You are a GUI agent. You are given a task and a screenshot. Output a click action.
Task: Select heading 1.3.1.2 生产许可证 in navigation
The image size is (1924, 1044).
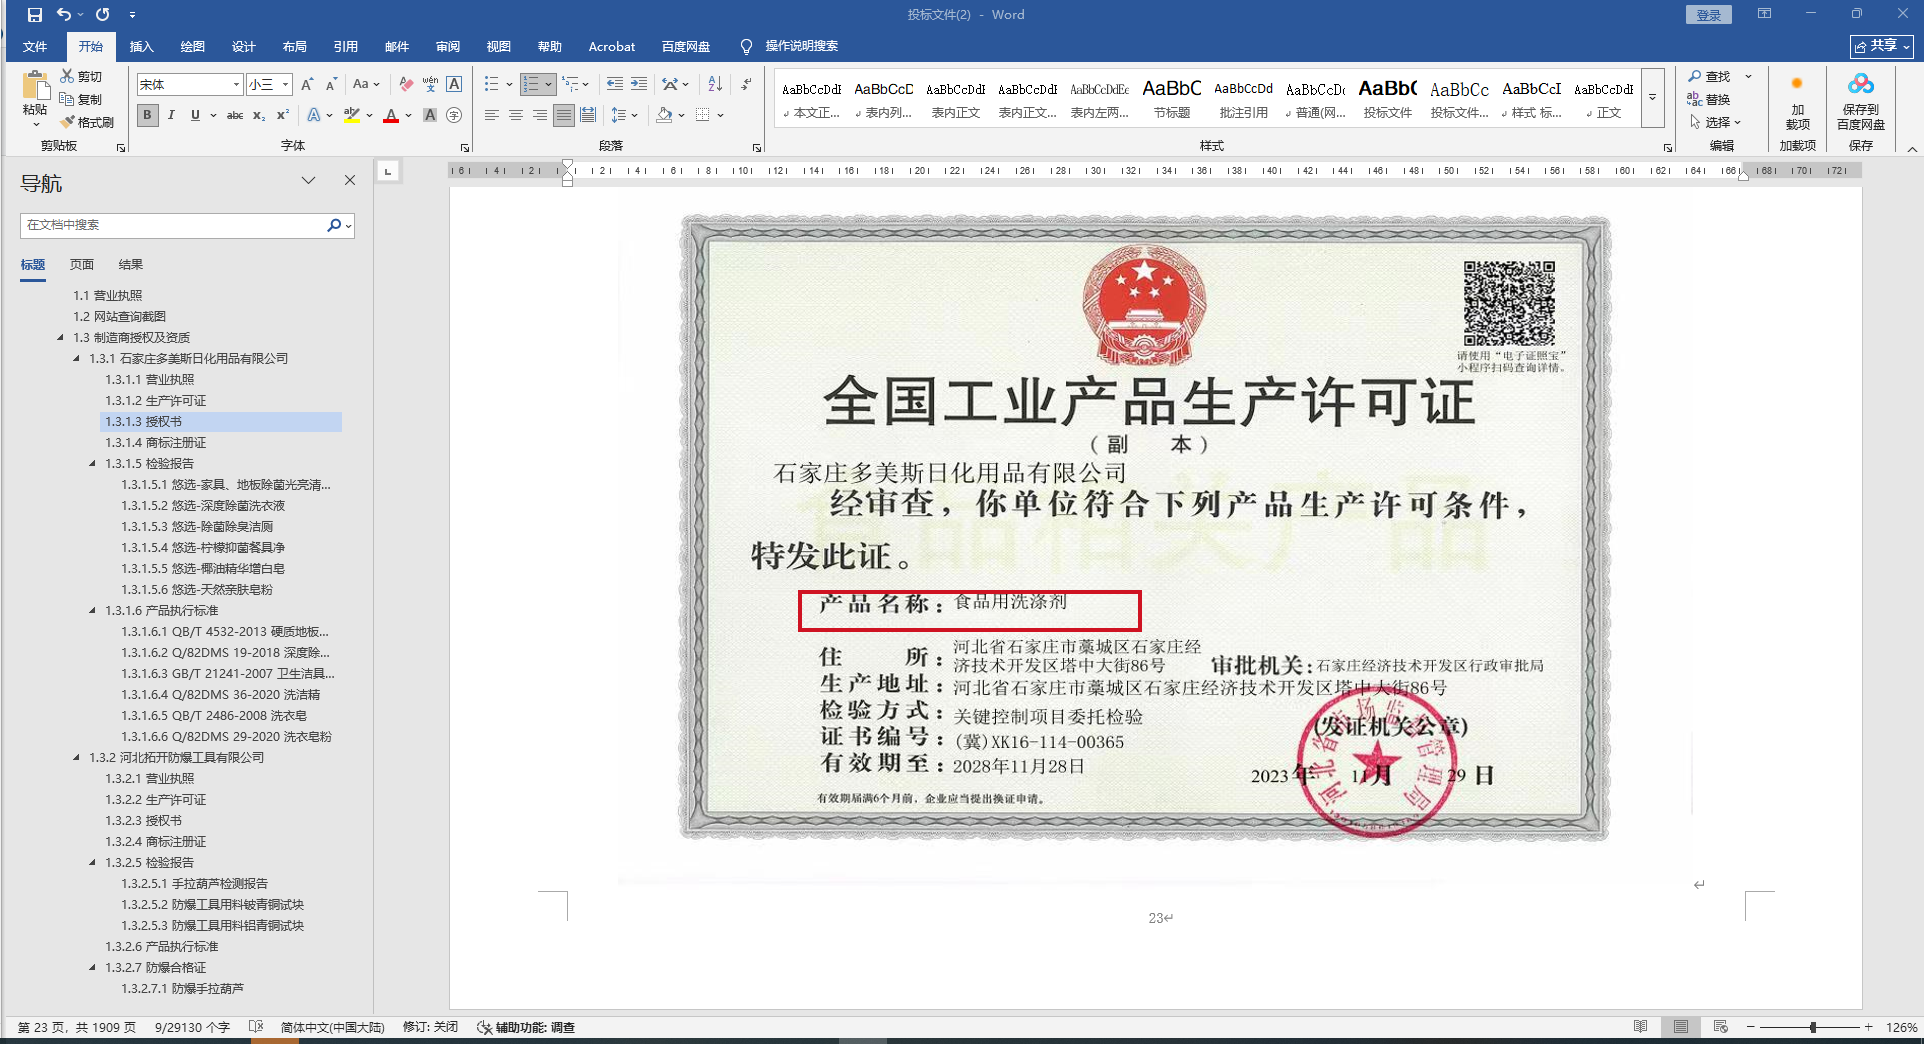[156, 401]
